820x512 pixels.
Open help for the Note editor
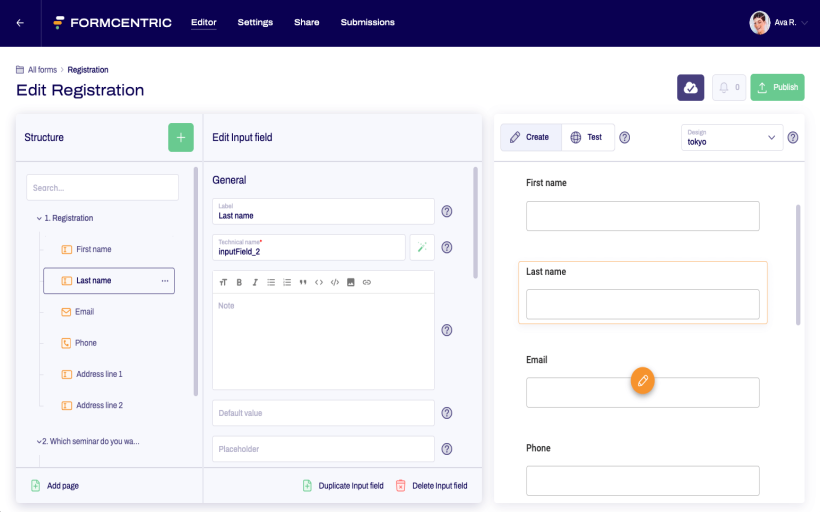pos(447,330)
